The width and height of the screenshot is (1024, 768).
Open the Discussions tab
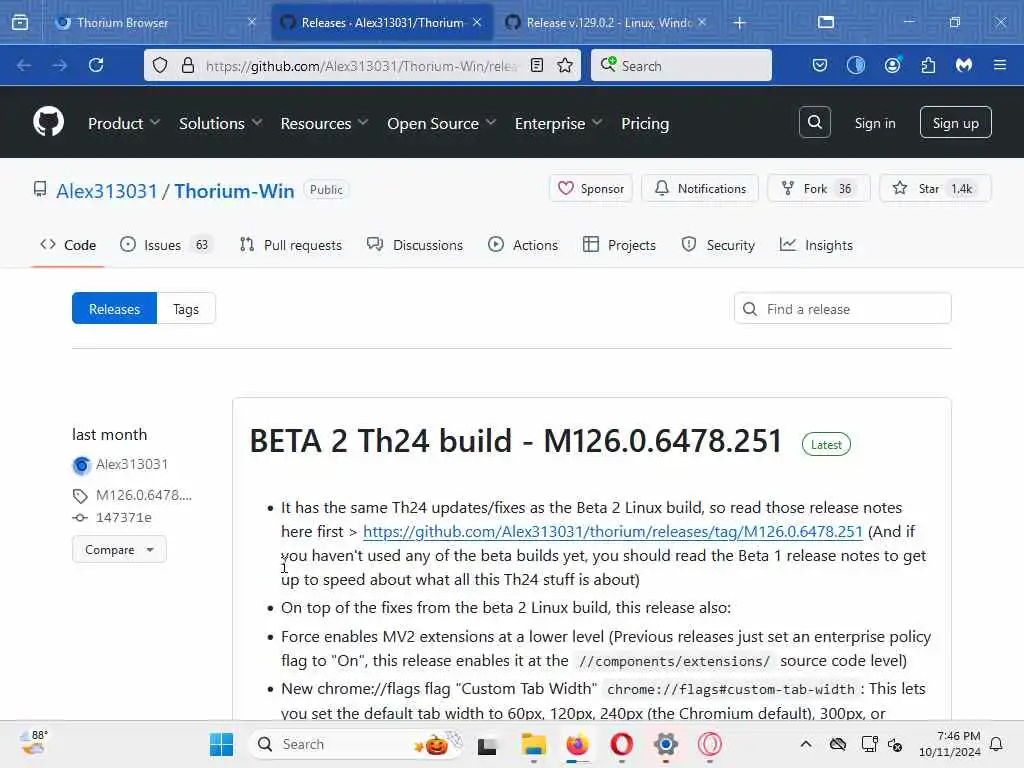(415, 245)
